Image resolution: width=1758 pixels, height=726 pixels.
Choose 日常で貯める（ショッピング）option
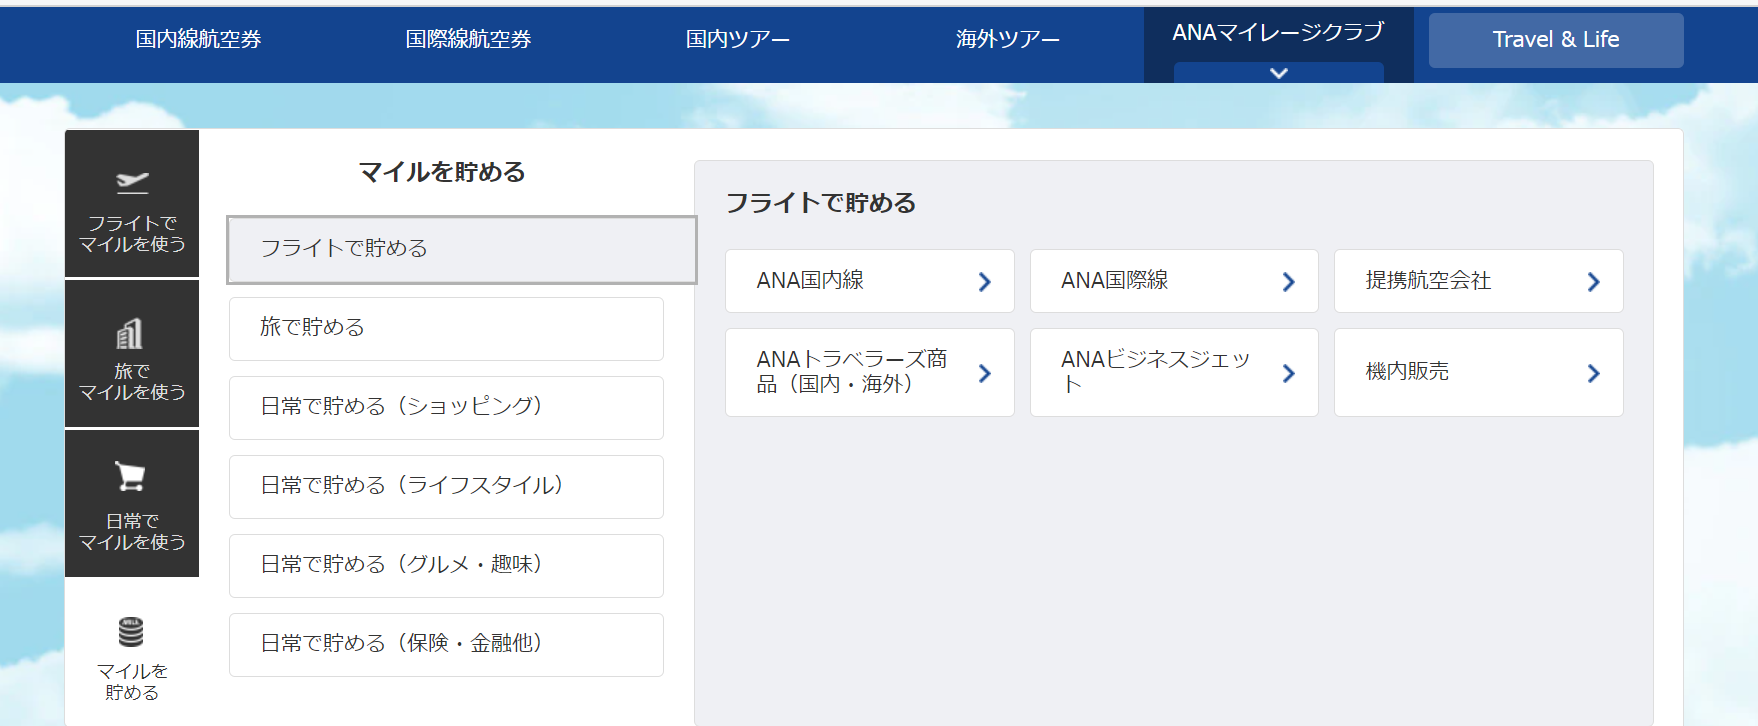click(x=446, y=407)
